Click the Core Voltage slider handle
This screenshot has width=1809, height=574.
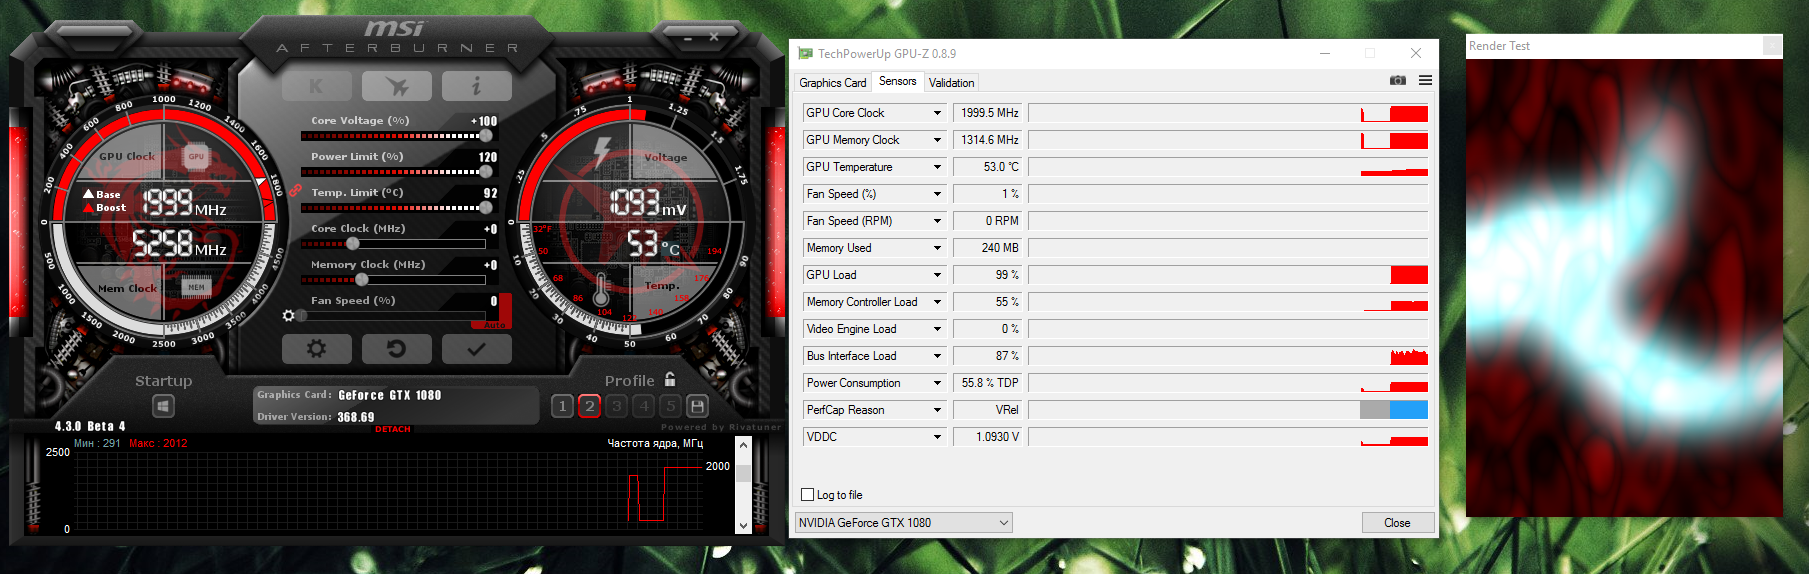(486, 135)
